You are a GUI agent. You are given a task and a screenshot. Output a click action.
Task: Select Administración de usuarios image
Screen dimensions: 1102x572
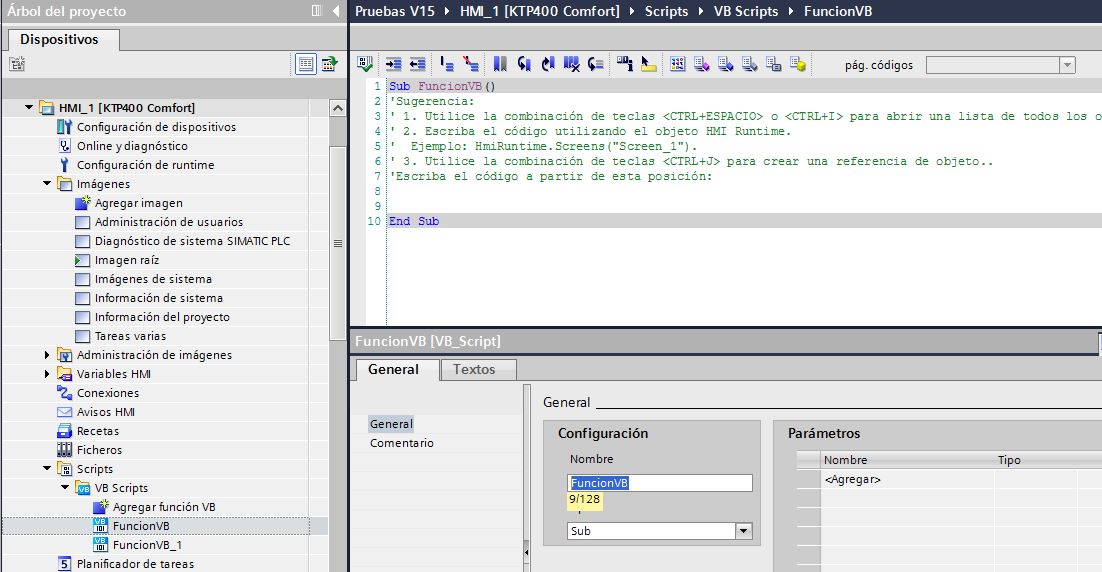169,221
